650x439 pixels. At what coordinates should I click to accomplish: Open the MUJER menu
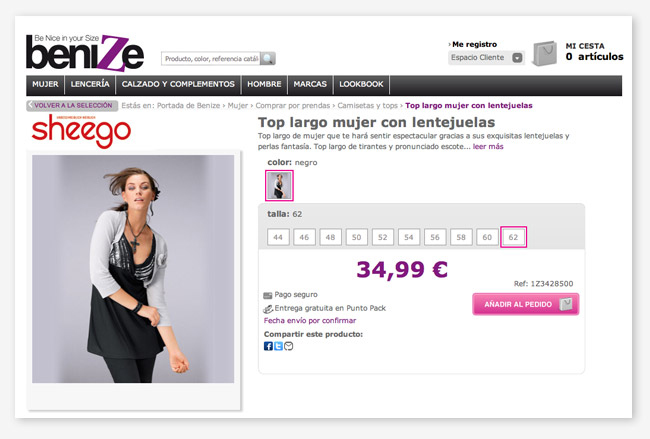(x=45, y=84)
